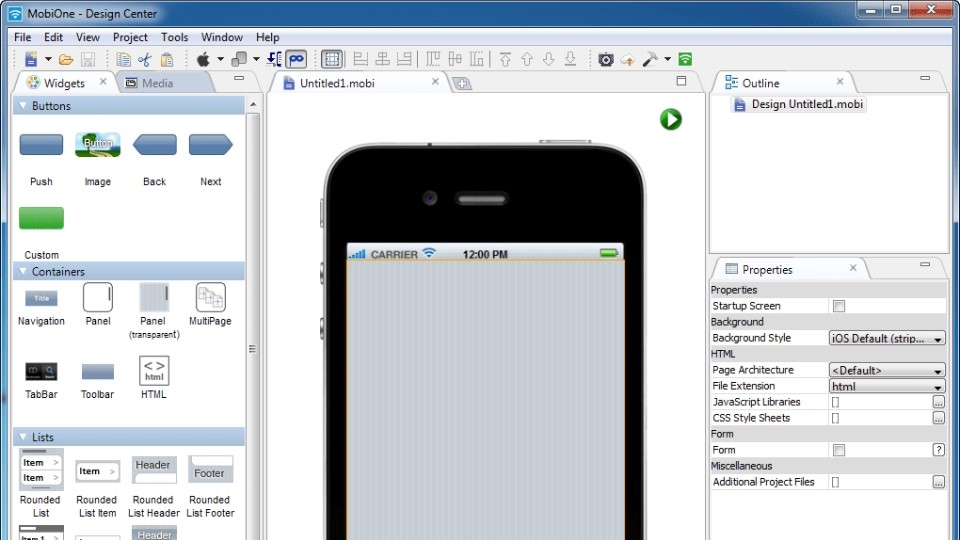Open the File Extension dropdown

pyautogui.click(x=887, y=386)
